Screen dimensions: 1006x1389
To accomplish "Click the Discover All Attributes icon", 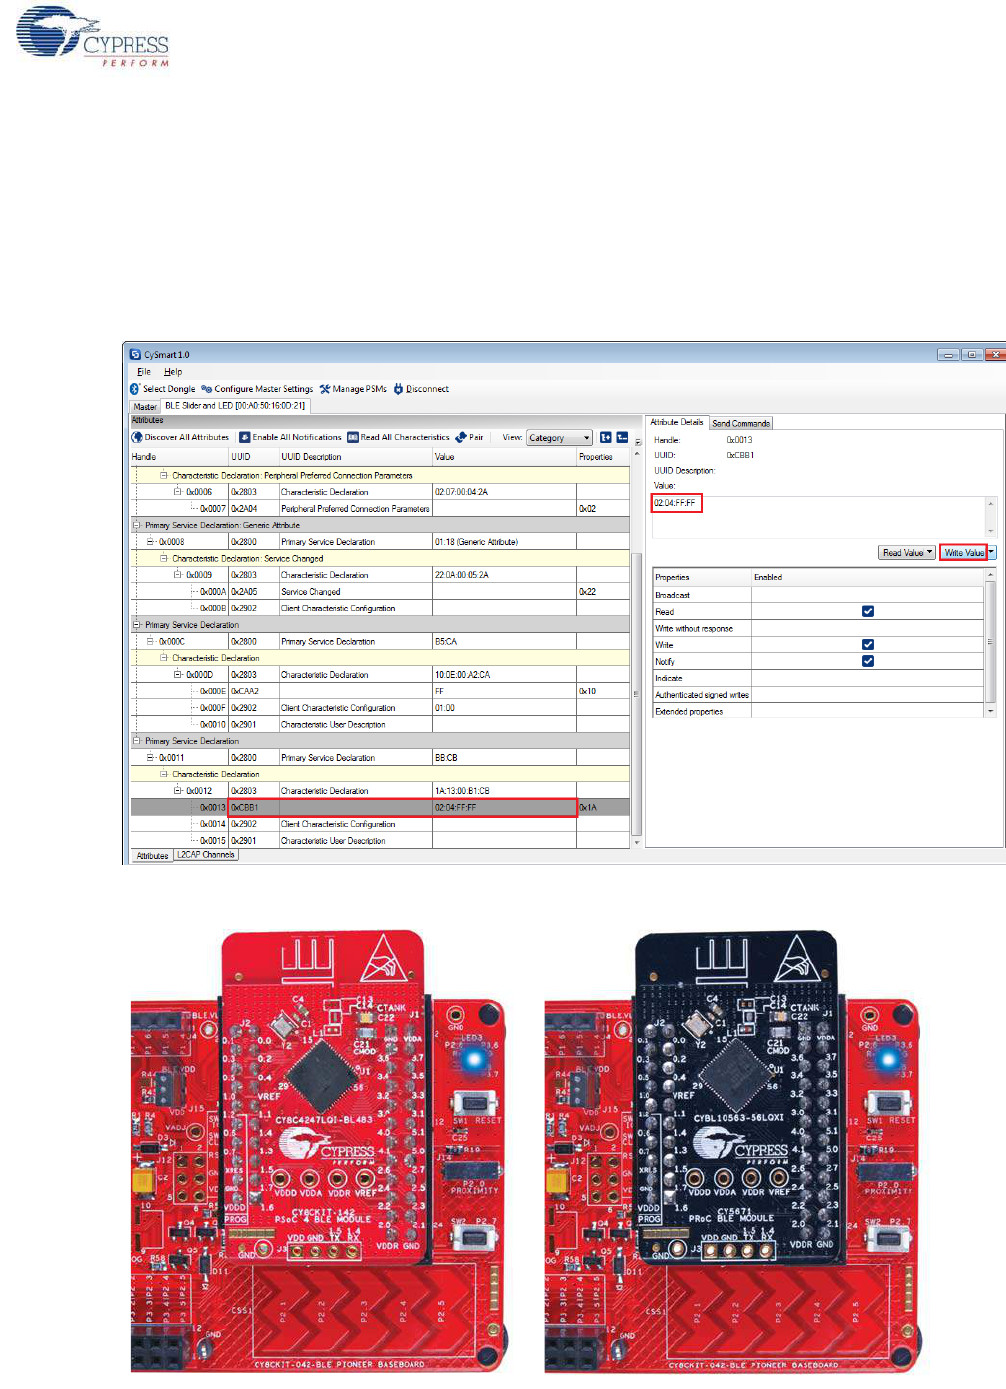I will point(137,437).
